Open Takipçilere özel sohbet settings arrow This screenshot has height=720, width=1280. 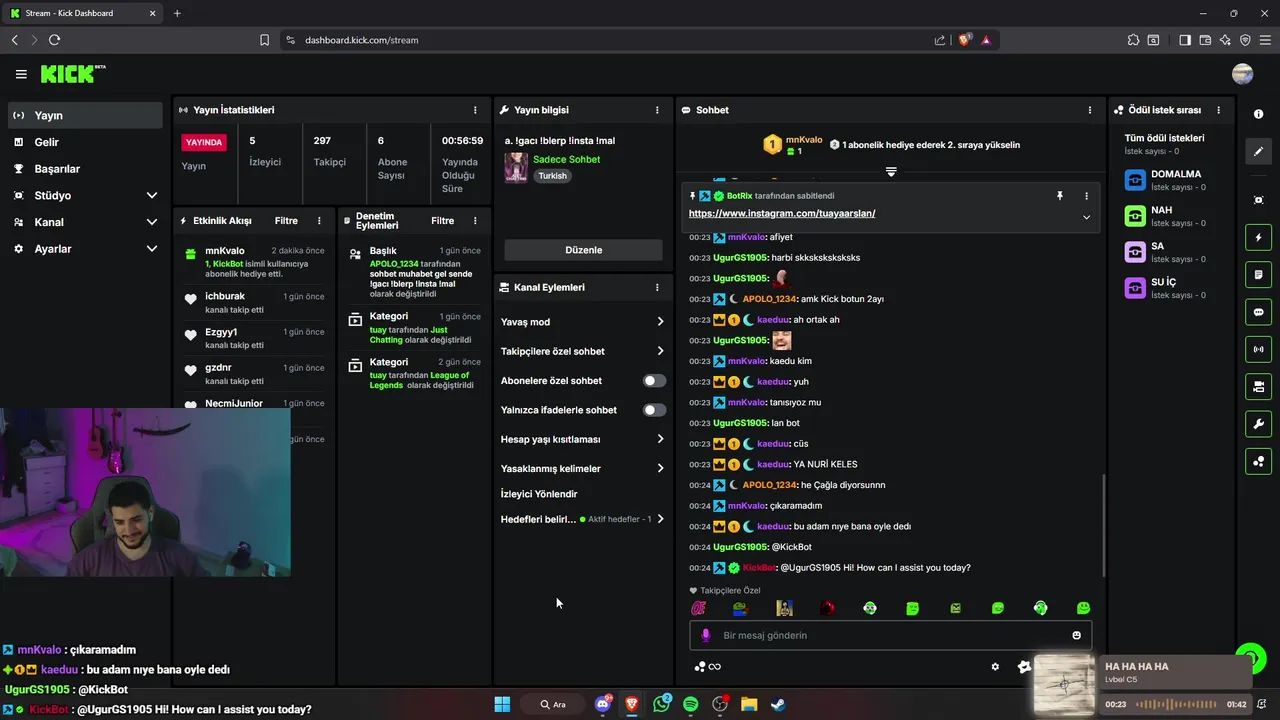coord(660,351)
